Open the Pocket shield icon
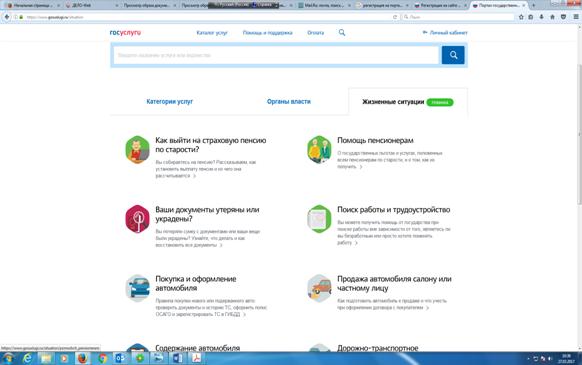 pos(563,17)
